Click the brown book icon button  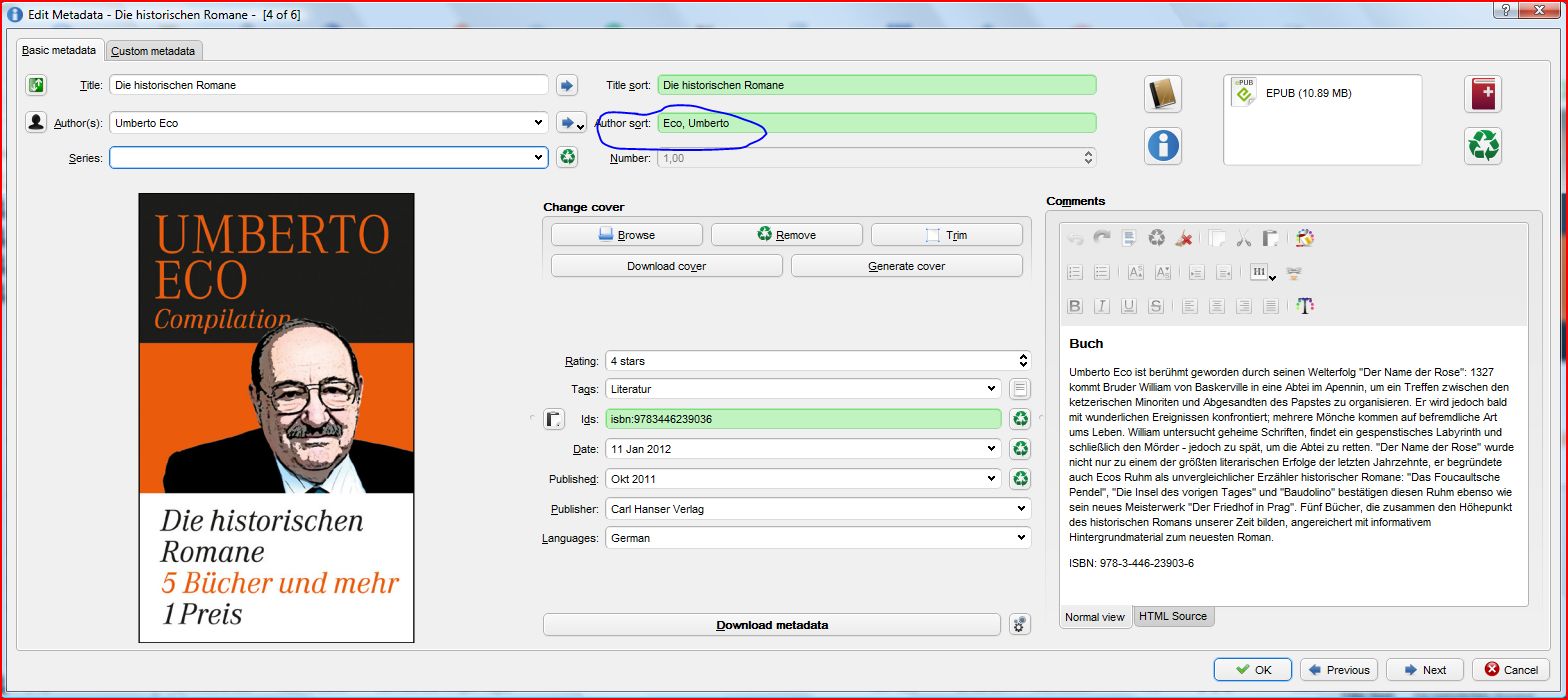pyautogui.click(x=1163, y=94)
